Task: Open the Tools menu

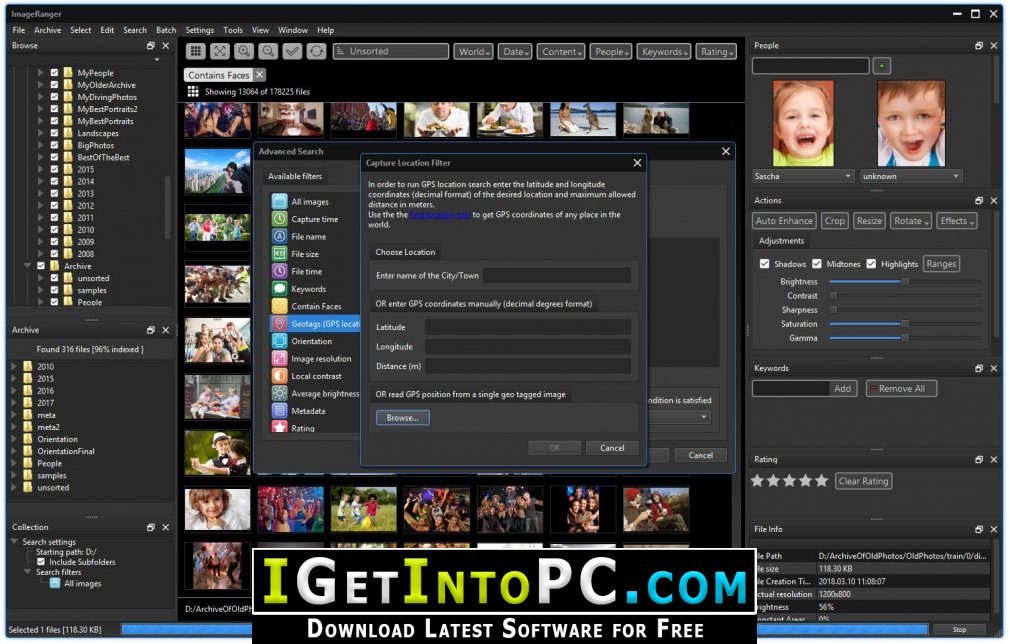Action: (233, 30)
